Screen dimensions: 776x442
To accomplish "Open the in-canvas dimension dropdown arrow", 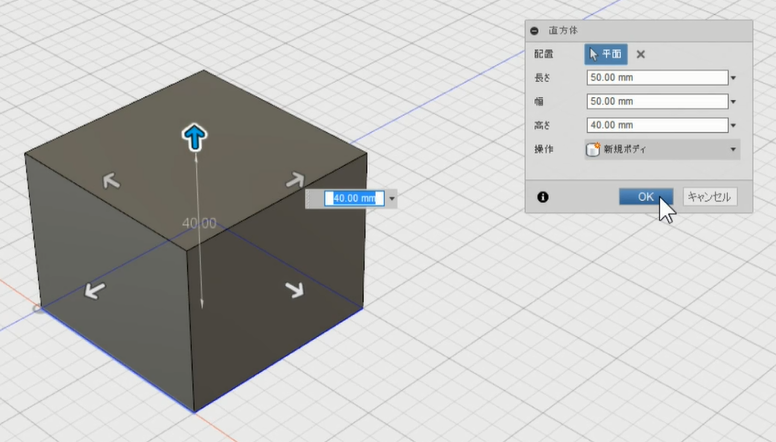I will click(x=392, y=199).
